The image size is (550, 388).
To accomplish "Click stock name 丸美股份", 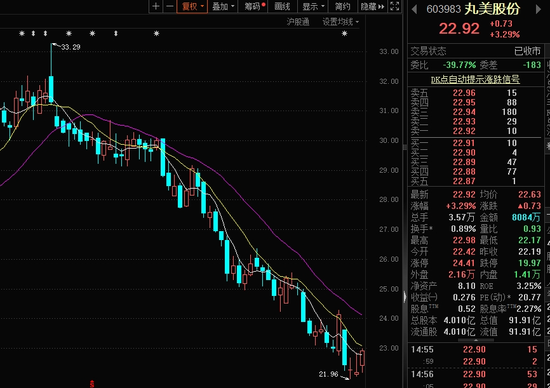I will point(492,9).
